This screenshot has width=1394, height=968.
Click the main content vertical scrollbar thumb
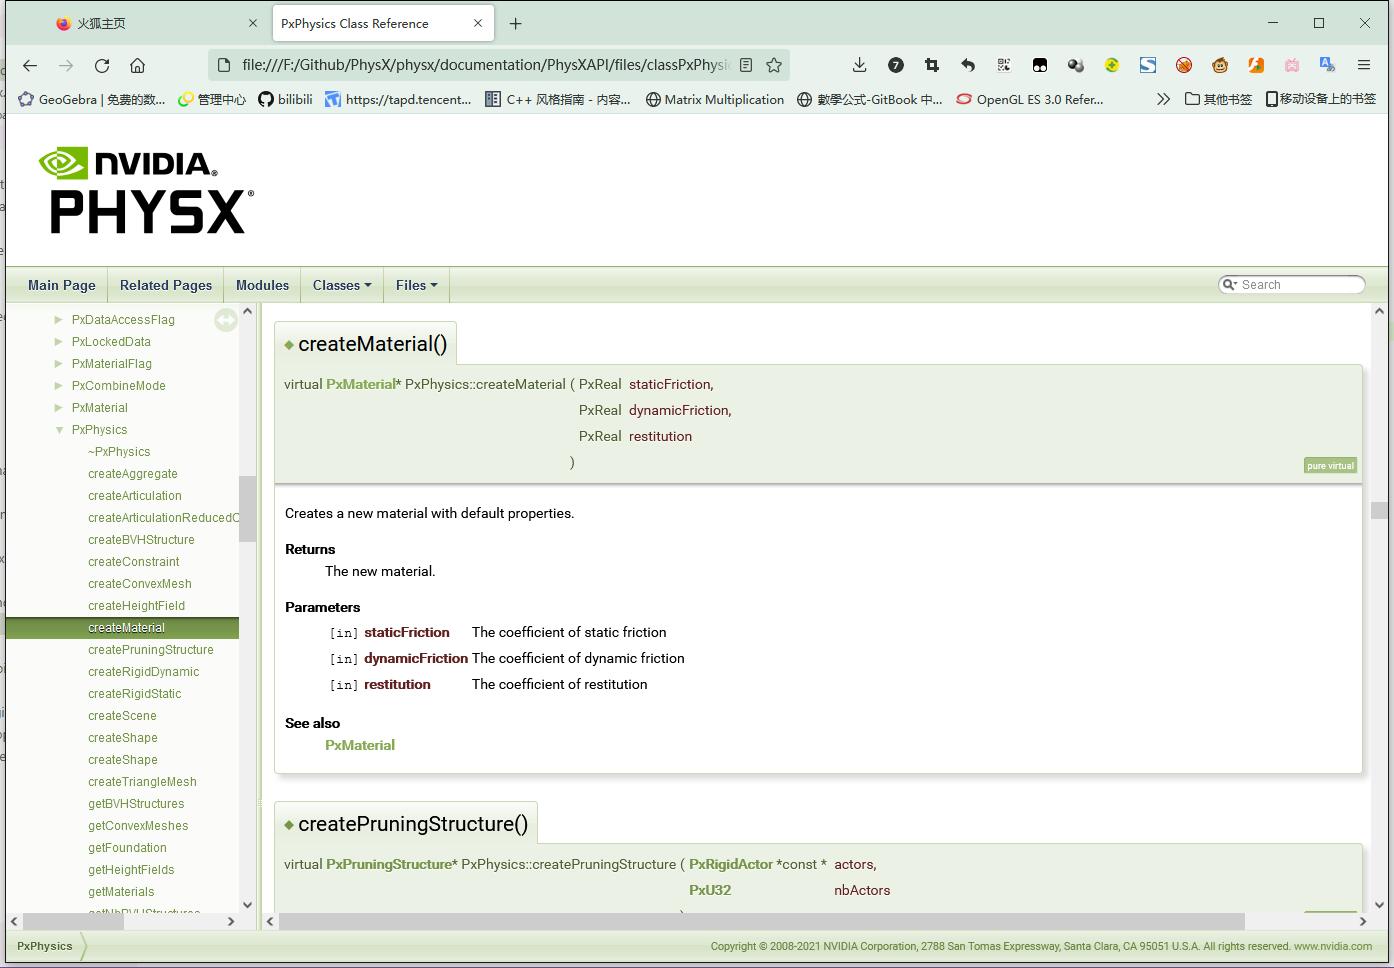click(1379, 510)
